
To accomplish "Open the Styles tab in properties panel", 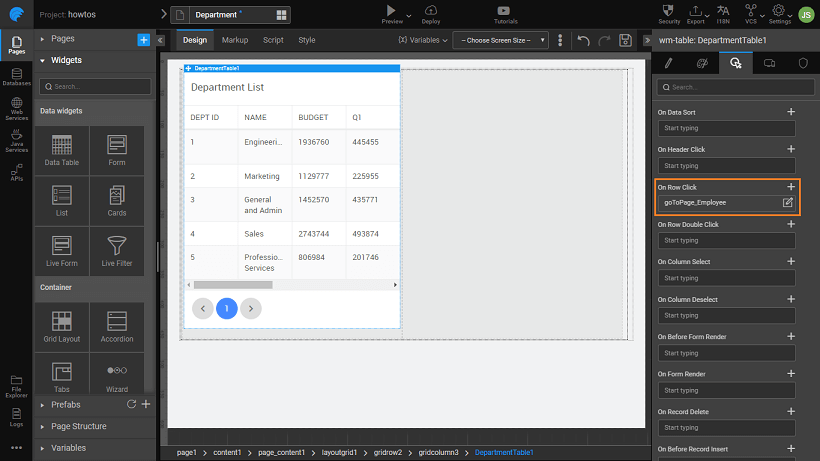I will (x=700, y=63).
